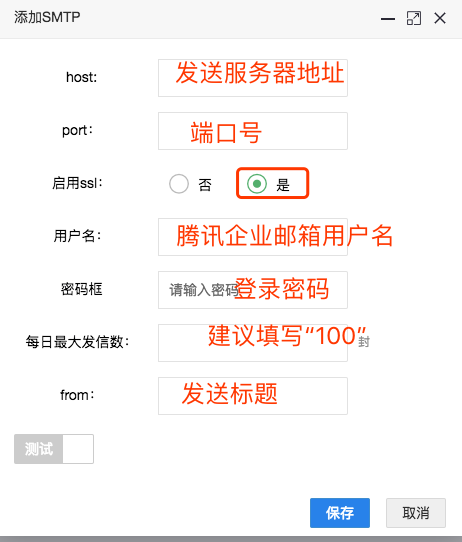This screenshot has width=462, height=542.
Task: Minimize the 添加SMTP dialog
Action: point(388,19)
